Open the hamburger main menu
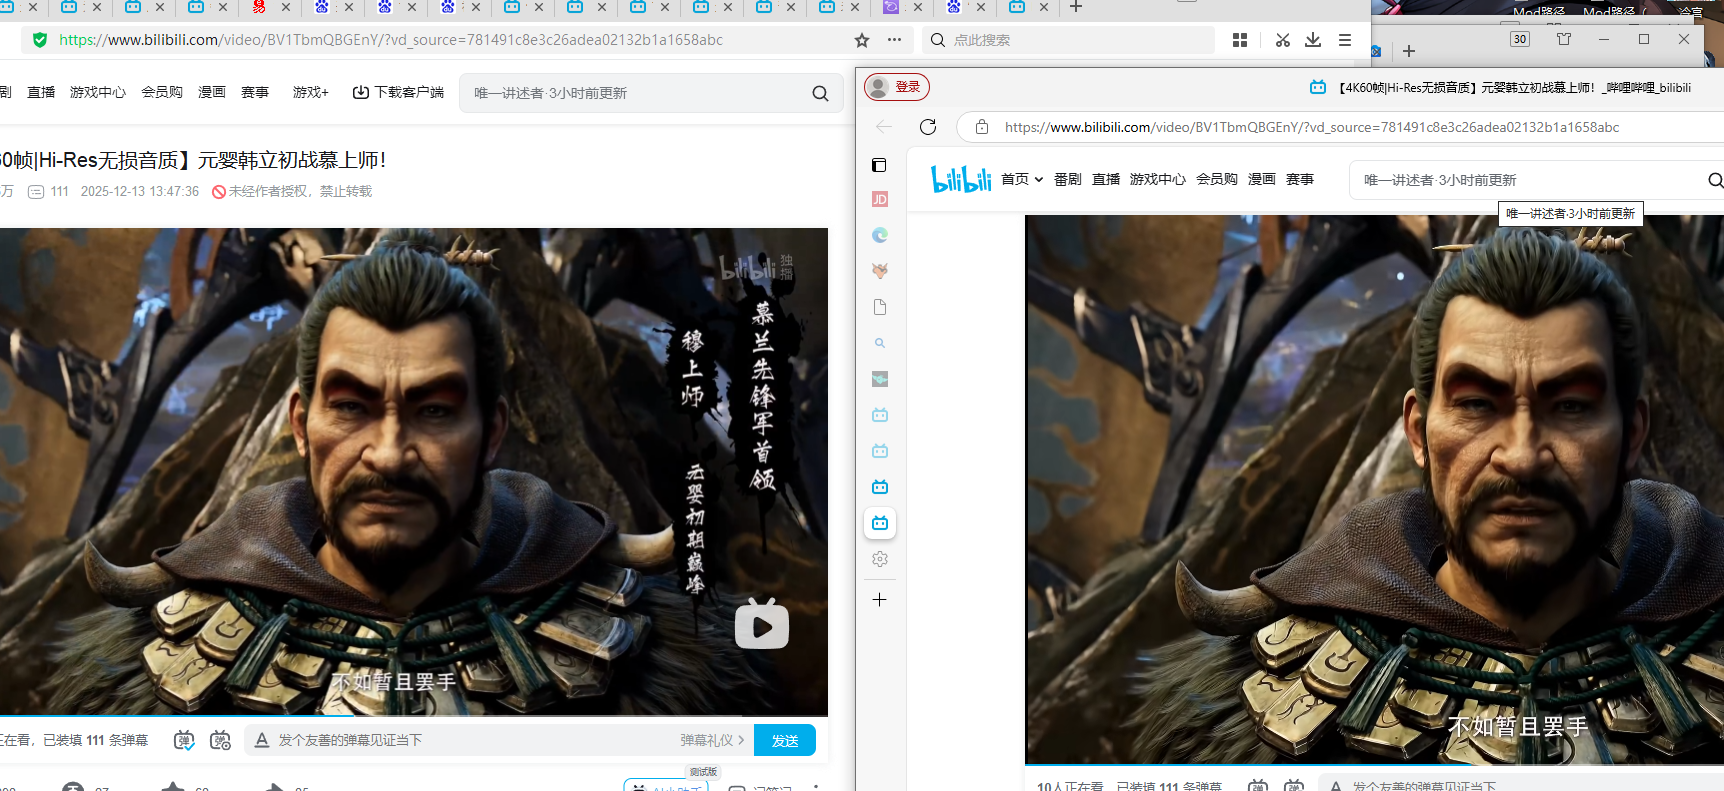The height and width of the screenshot is (791, 1724). (1345, 40)
